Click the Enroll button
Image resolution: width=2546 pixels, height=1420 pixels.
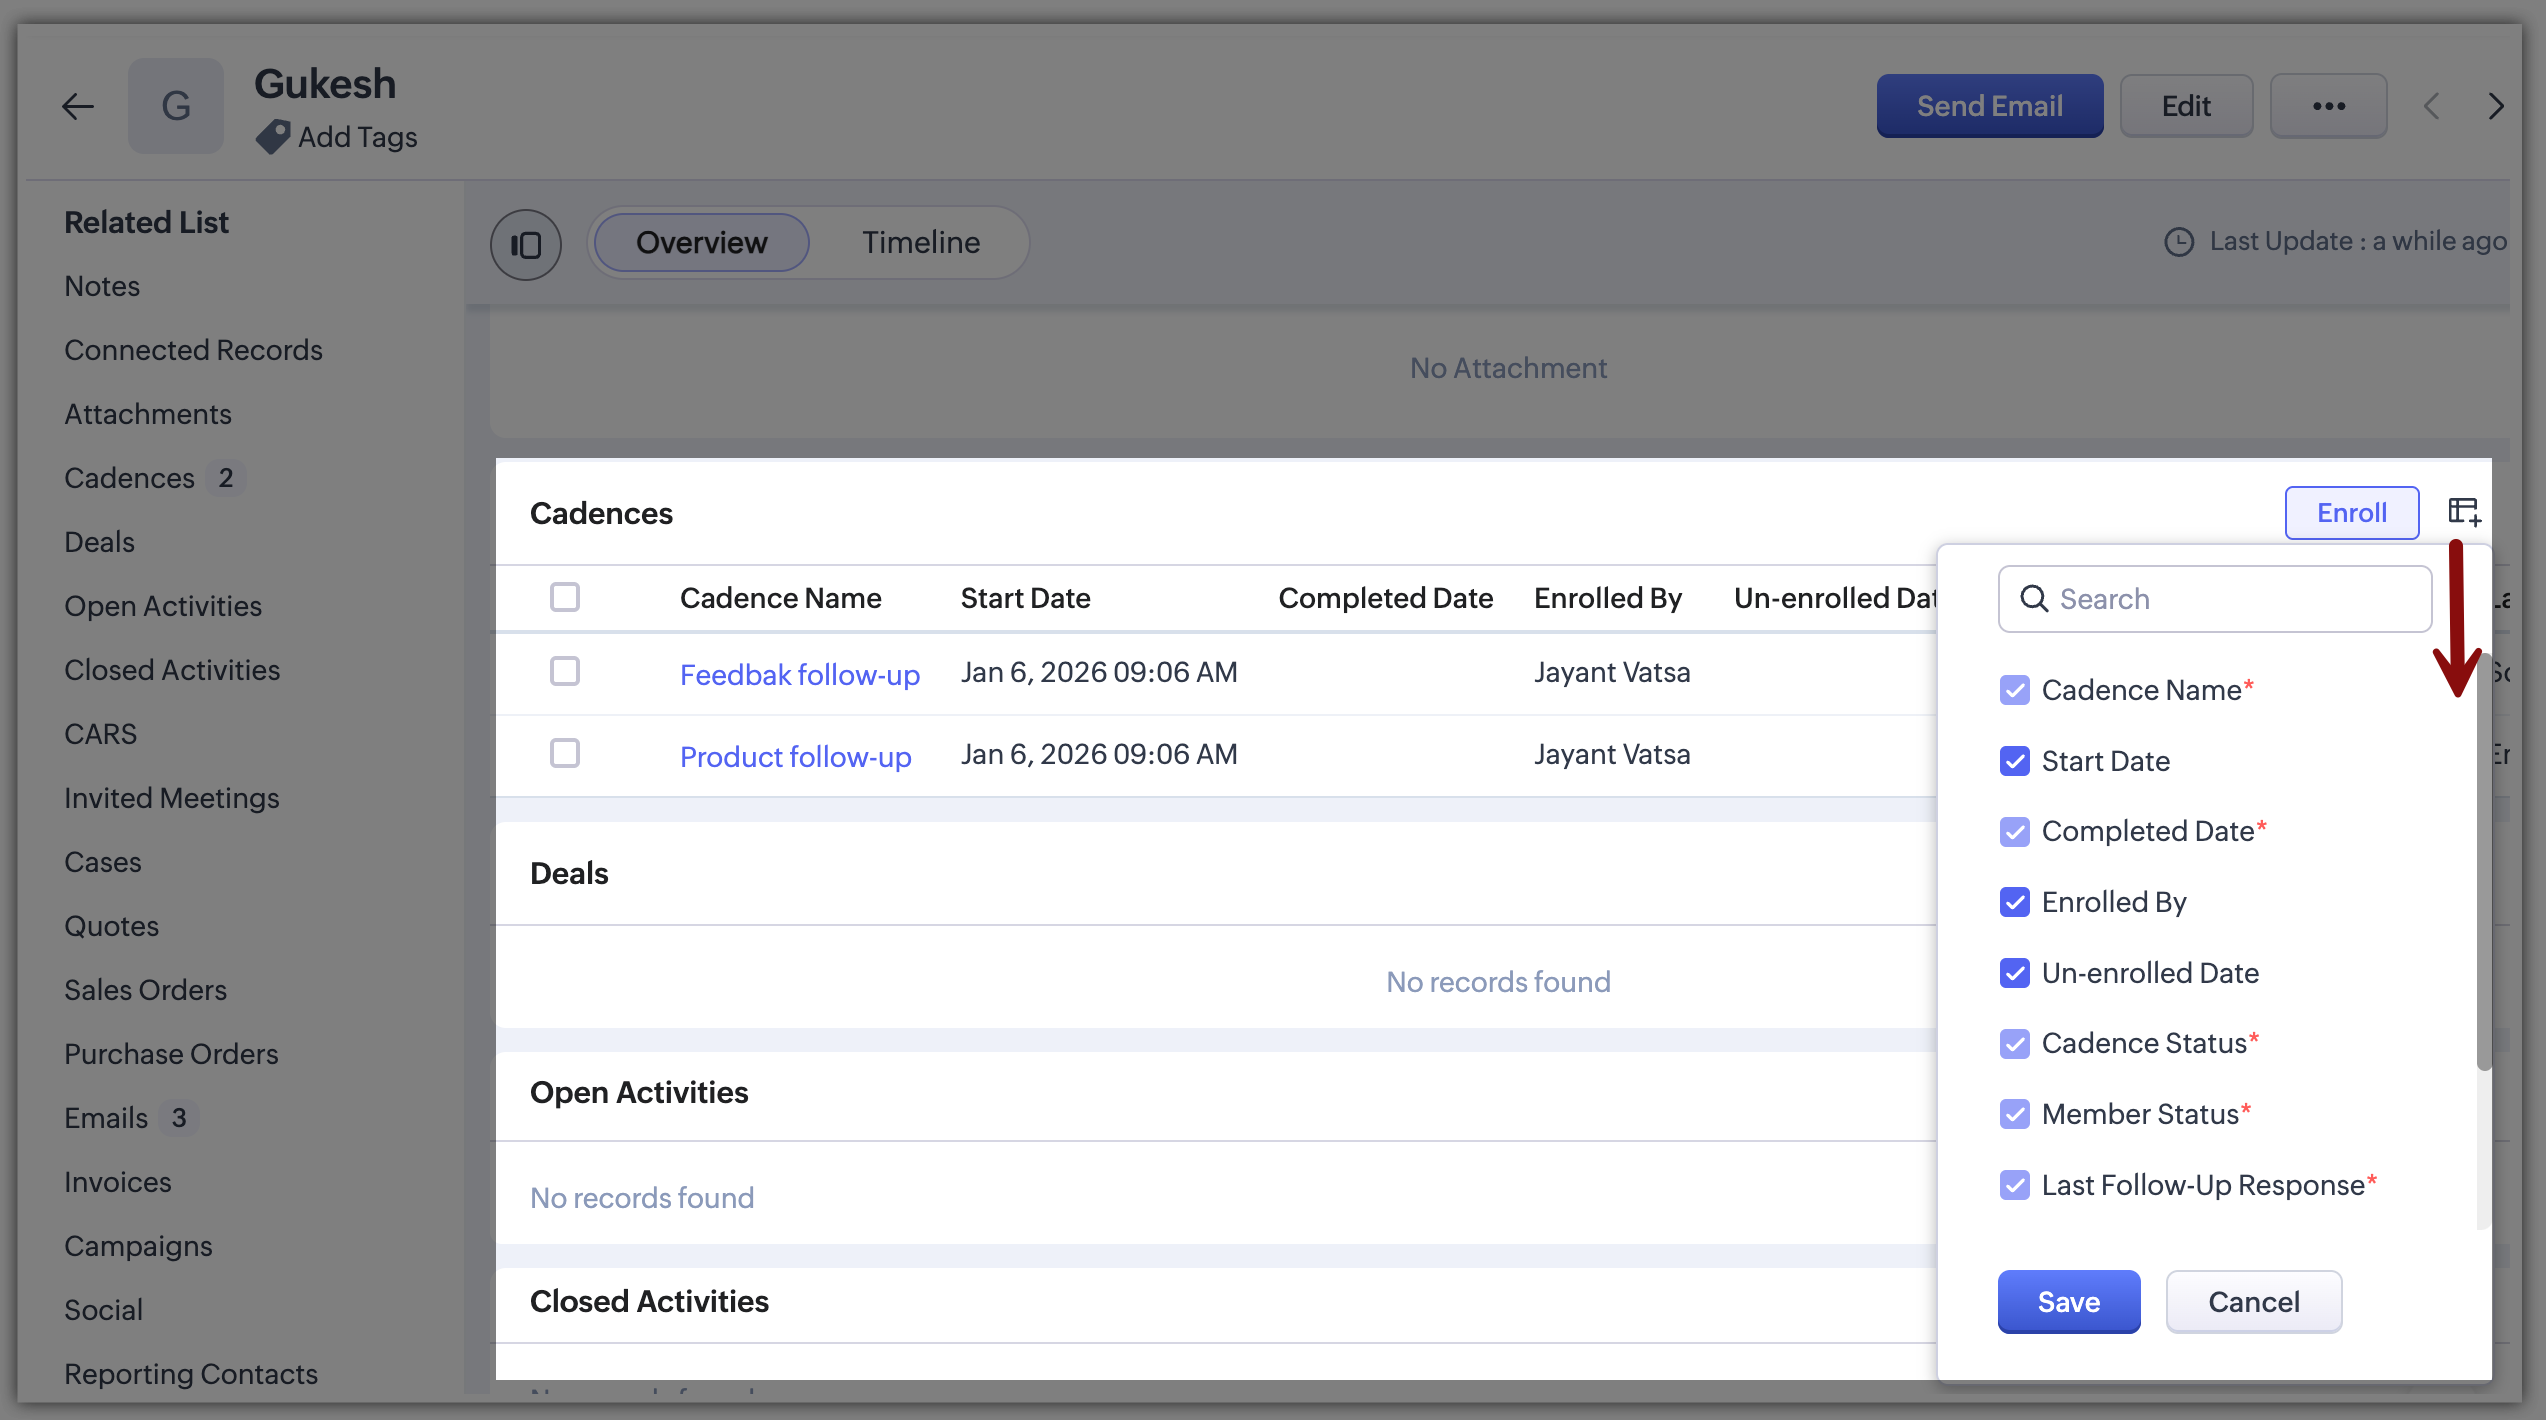(2351, 513)
